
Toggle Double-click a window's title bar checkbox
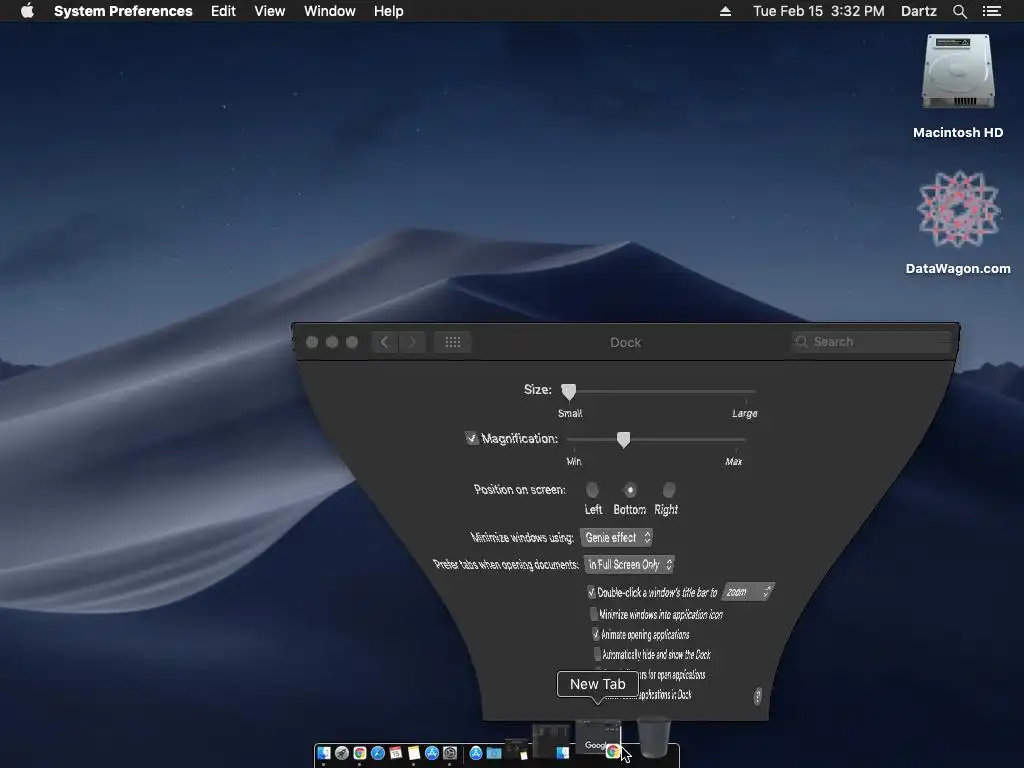pos(591,592)
